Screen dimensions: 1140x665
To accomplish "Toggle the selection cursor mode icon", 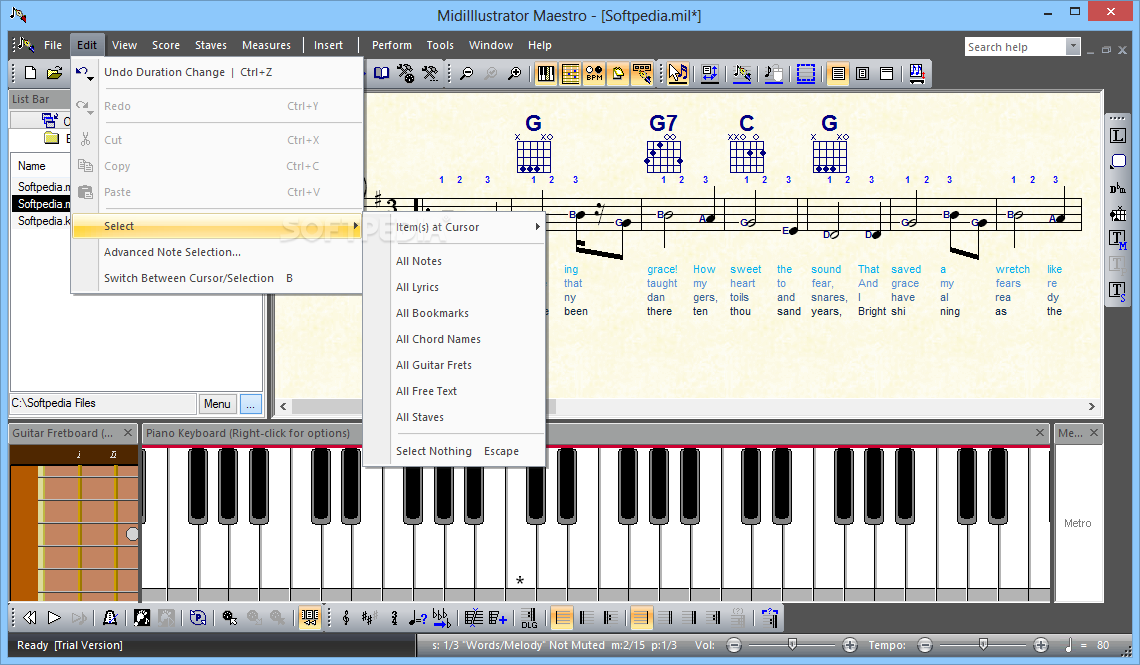I will pyautogui.click(x=678, y=73).
